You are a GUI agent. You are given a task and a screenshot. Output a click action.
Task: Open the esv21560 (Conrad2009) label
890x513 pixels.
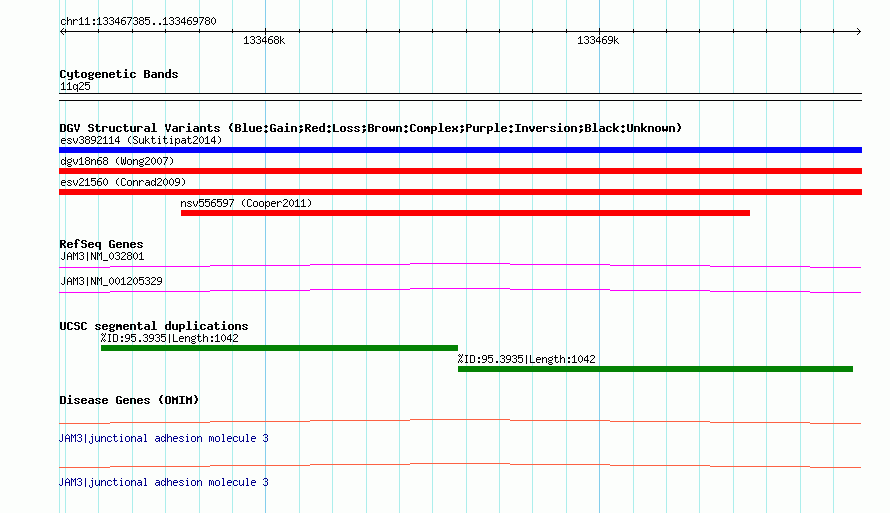(123, 182)
